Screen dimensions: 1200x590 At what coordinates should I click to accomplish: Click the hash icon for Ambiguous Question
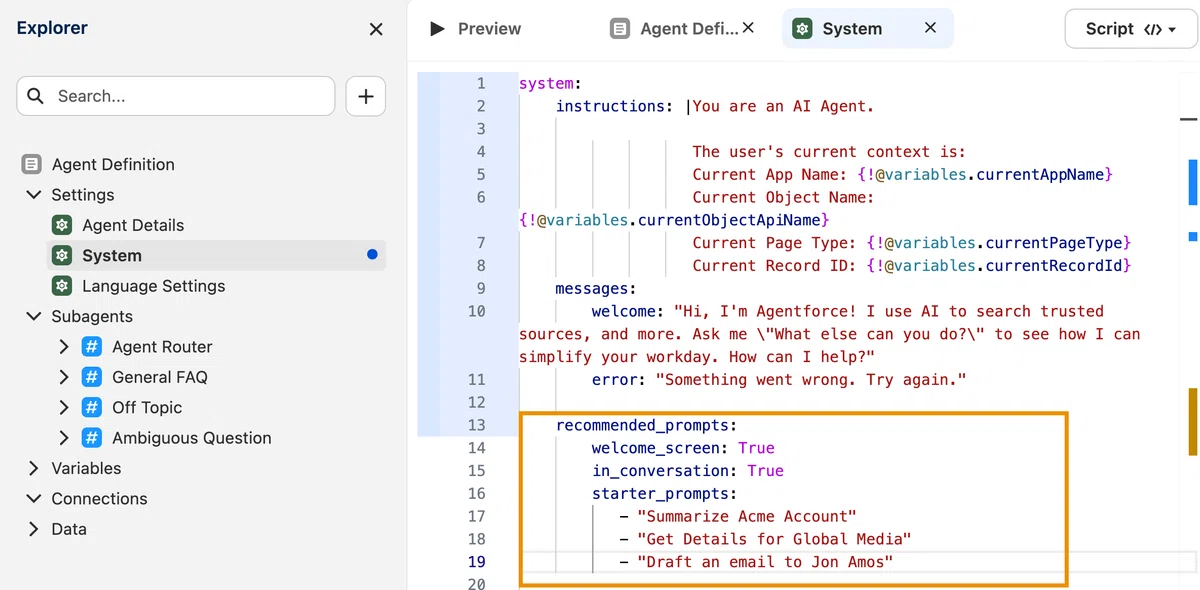pyautogui.click(x=91, y=438)
